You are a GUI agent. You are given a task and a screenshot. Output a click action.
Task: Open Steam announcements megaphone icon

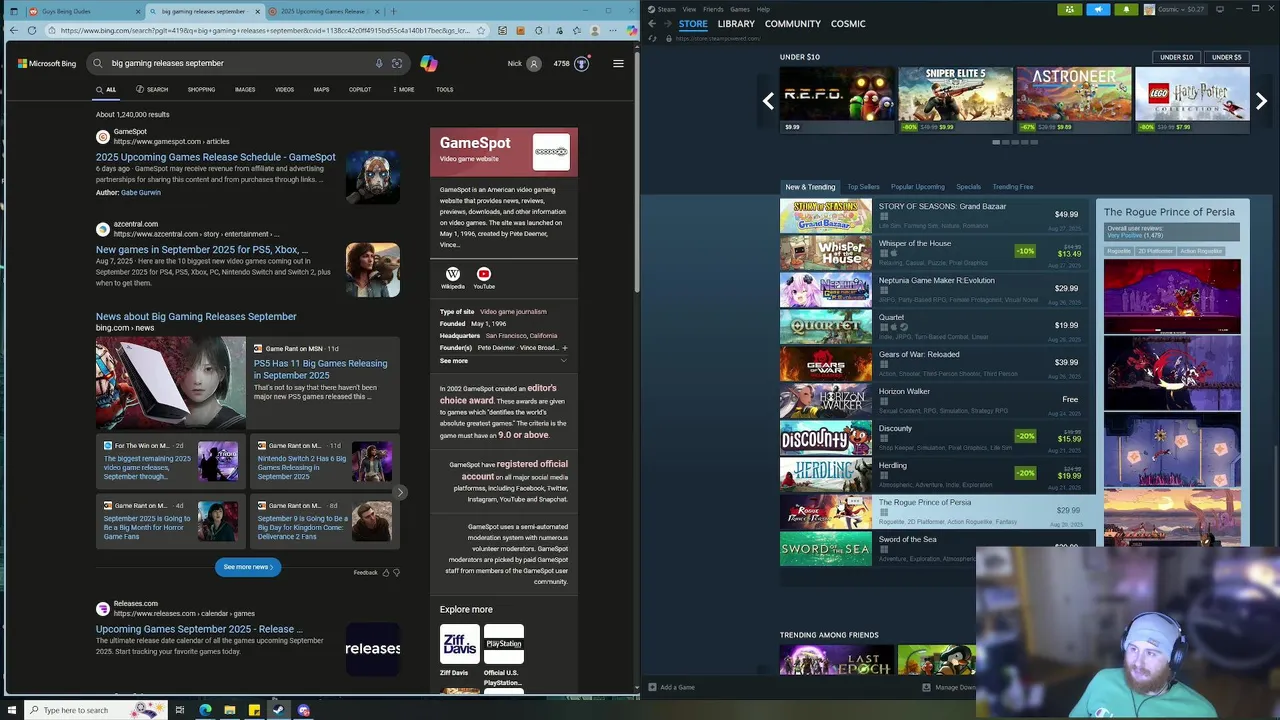pyautogui.click(x=1098, y=9)
